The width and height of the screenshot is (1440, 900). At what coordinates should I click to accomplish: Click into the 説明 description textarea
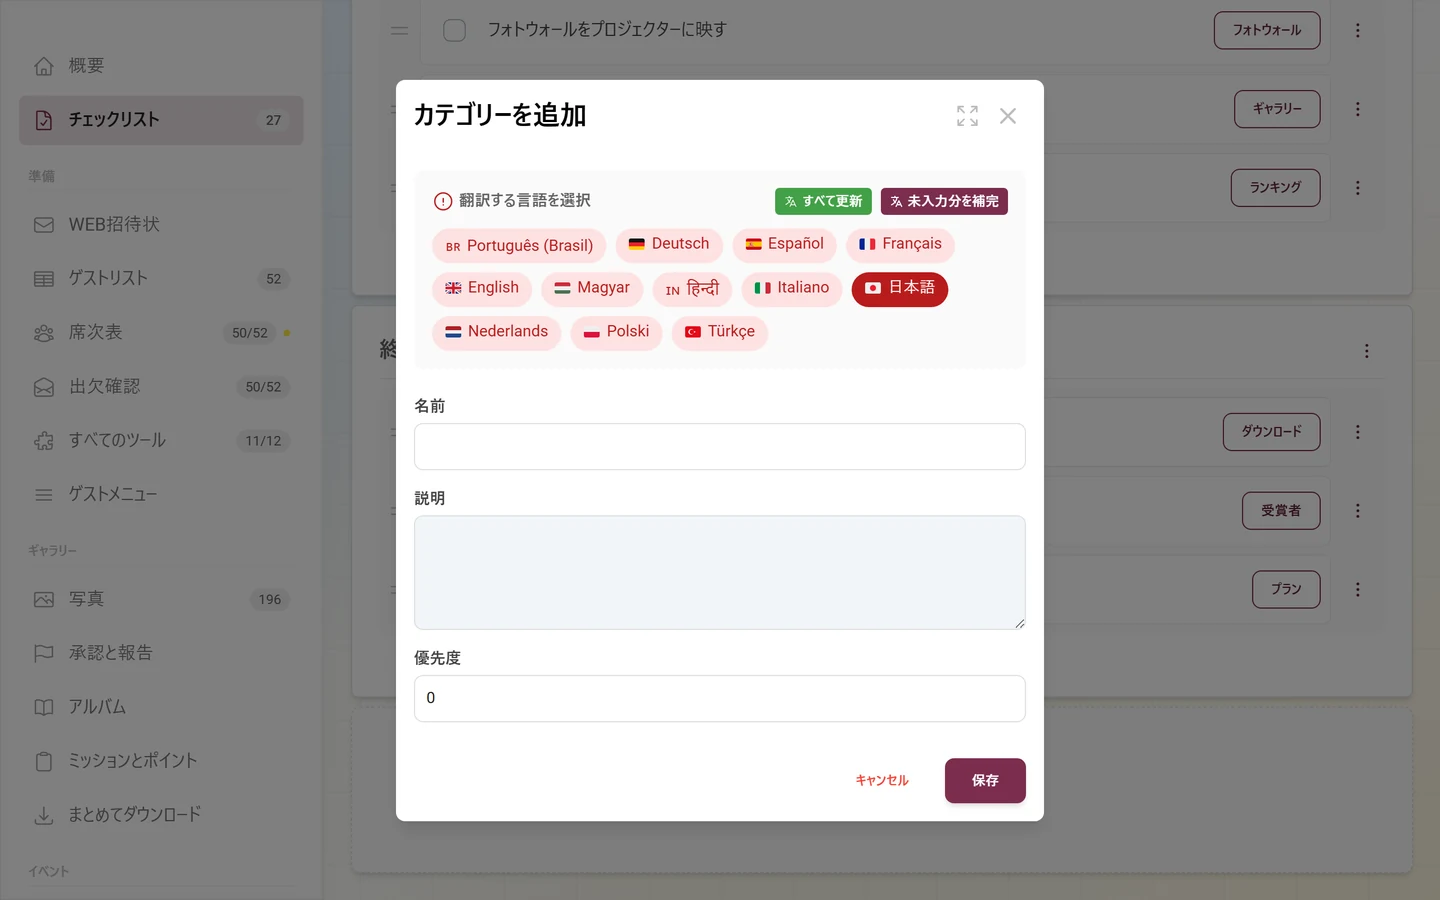[x=720, y=573]
